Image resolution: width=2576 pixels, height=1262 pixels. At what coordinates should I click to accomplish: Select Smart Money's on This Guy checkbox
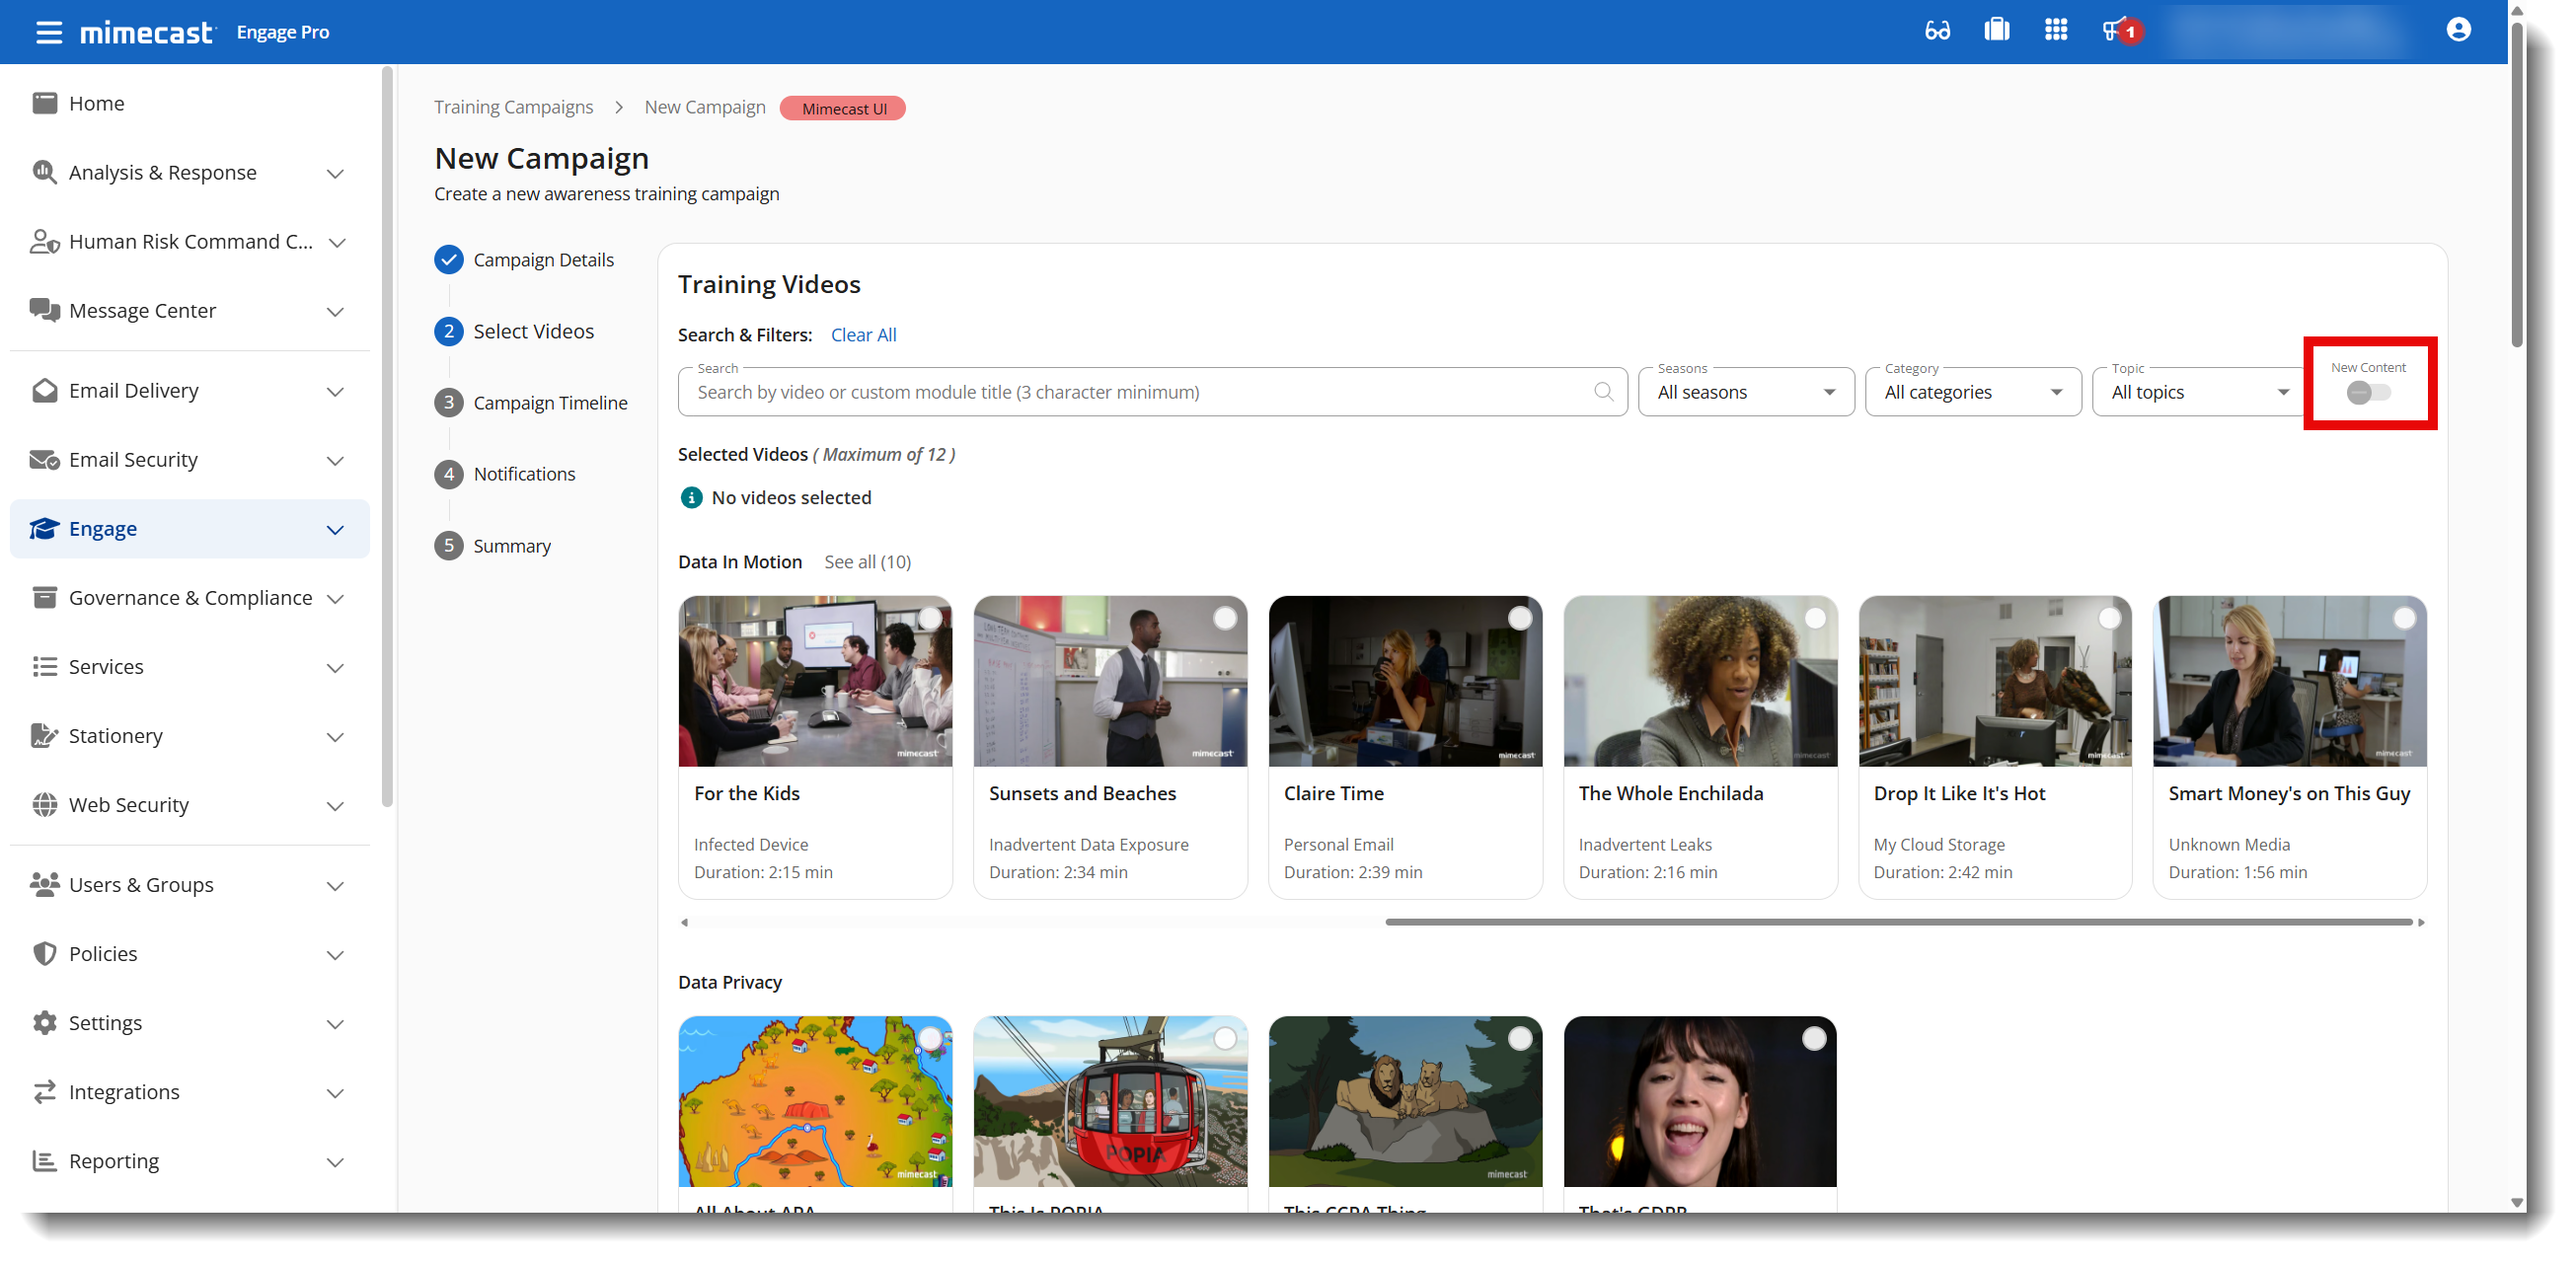pyautogui.click(x=2404, y=618)
